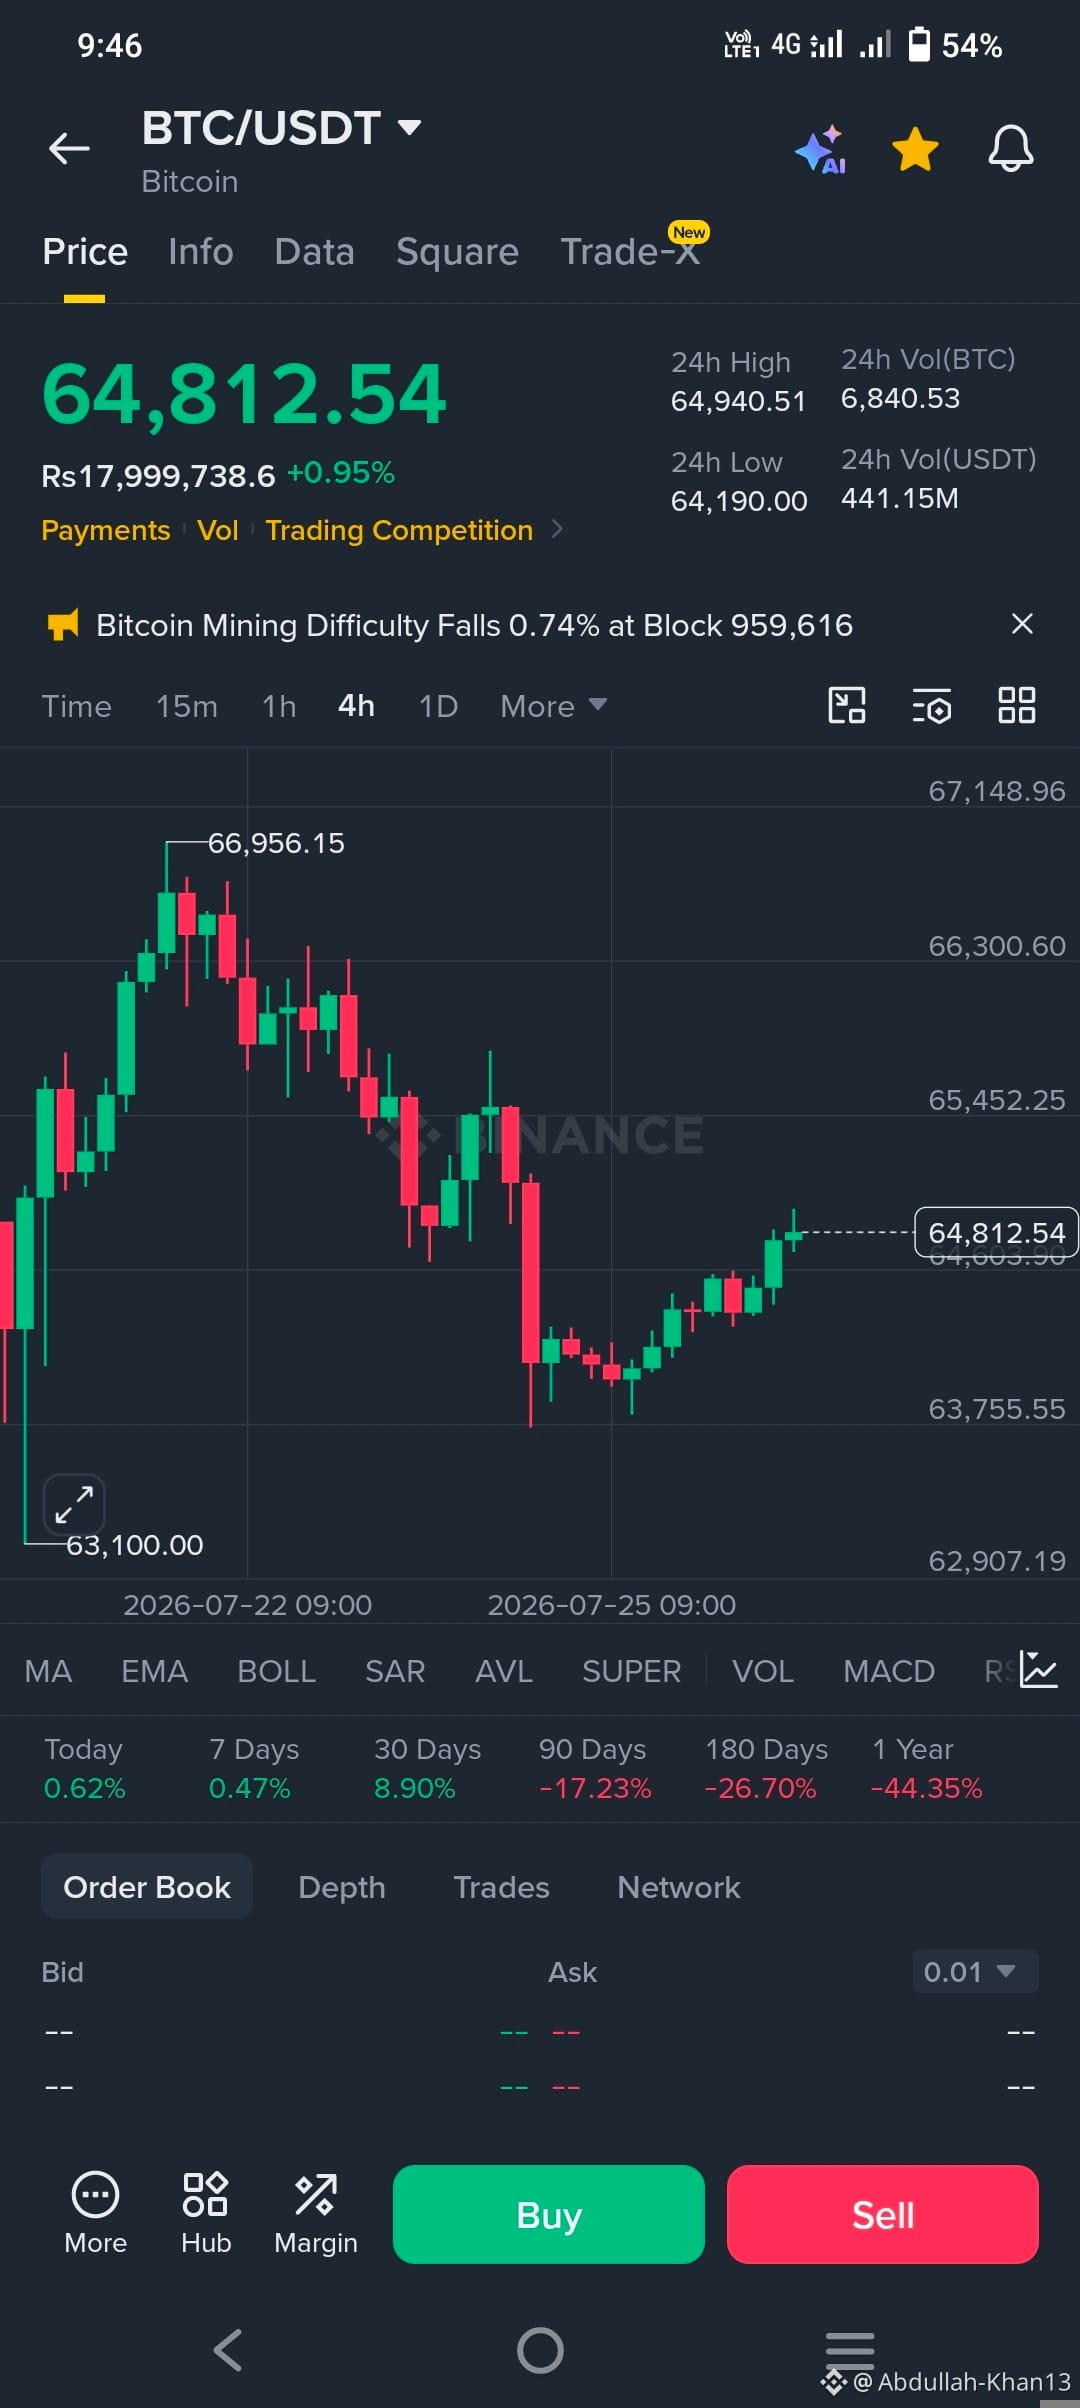Tap the 24h High value 64,940.51

(738, 401)
